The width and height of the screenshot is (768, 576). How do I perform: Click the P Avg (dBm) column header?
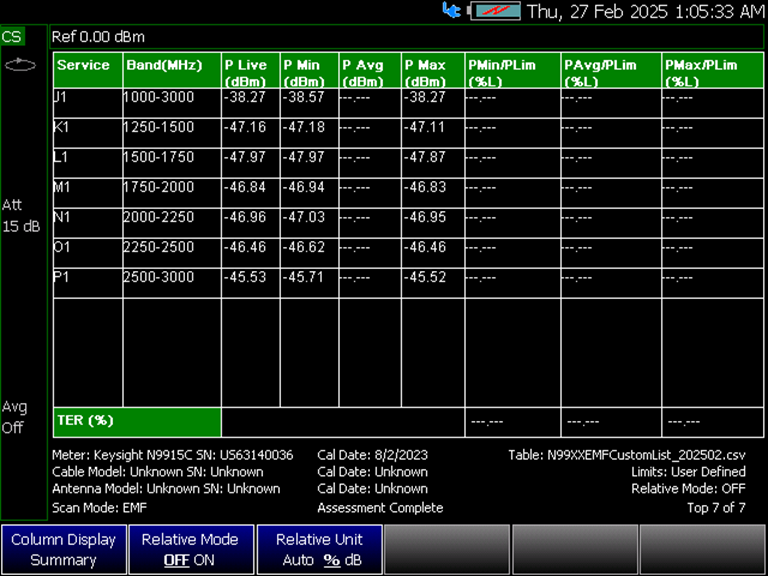tap(370, 71)
